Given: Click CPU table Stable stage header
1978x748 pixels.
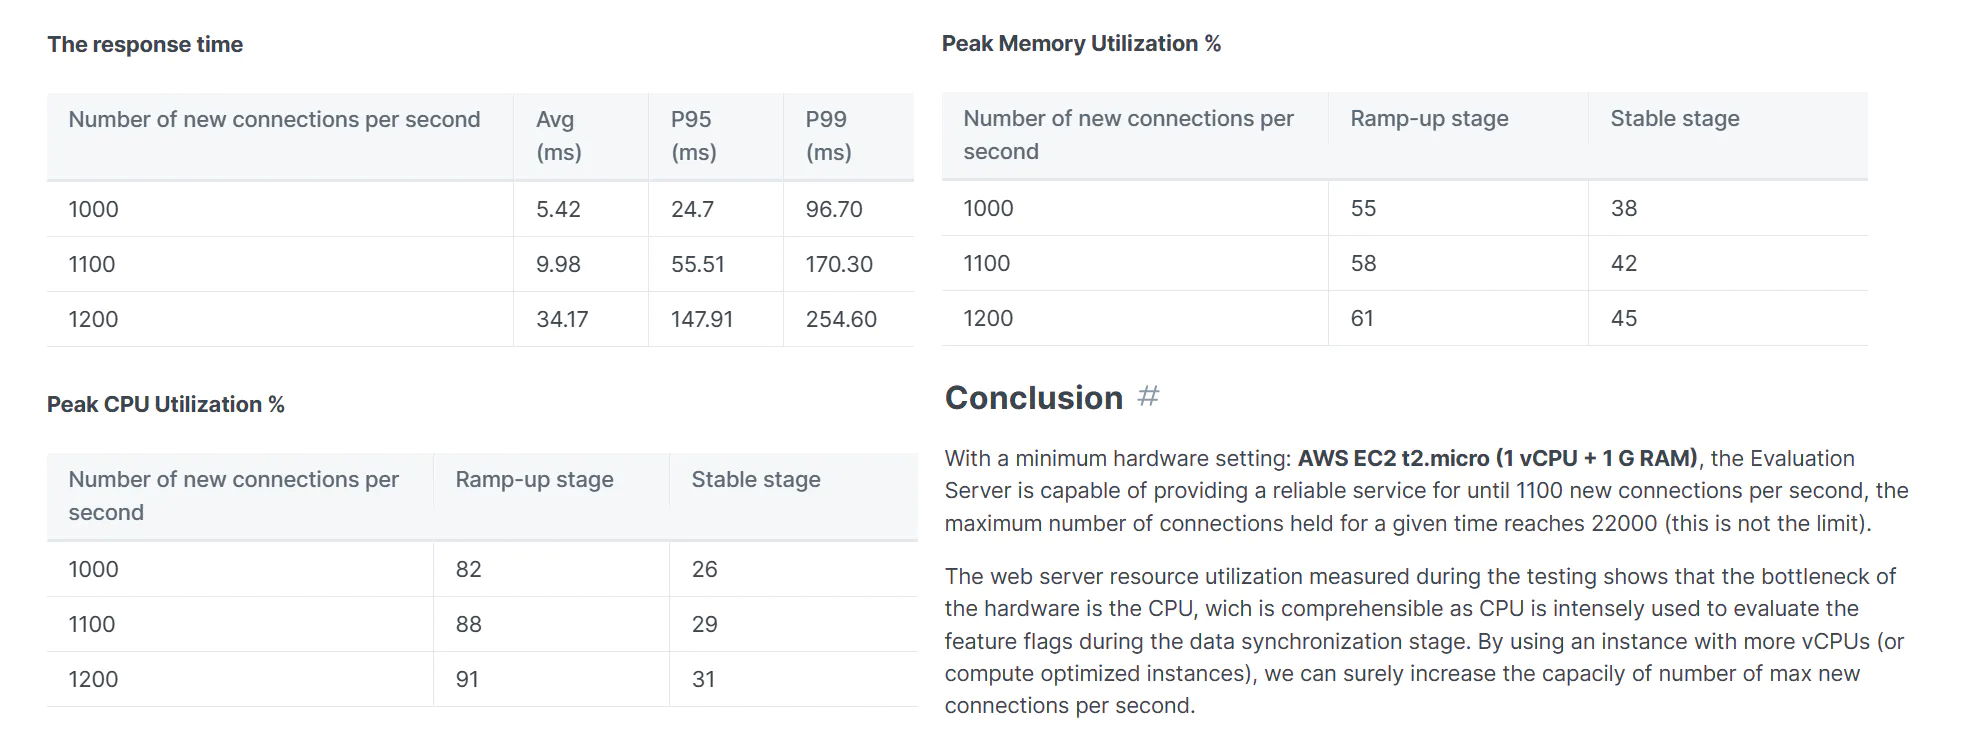Looking at the screenshot, I should click(x=794, y=496).
